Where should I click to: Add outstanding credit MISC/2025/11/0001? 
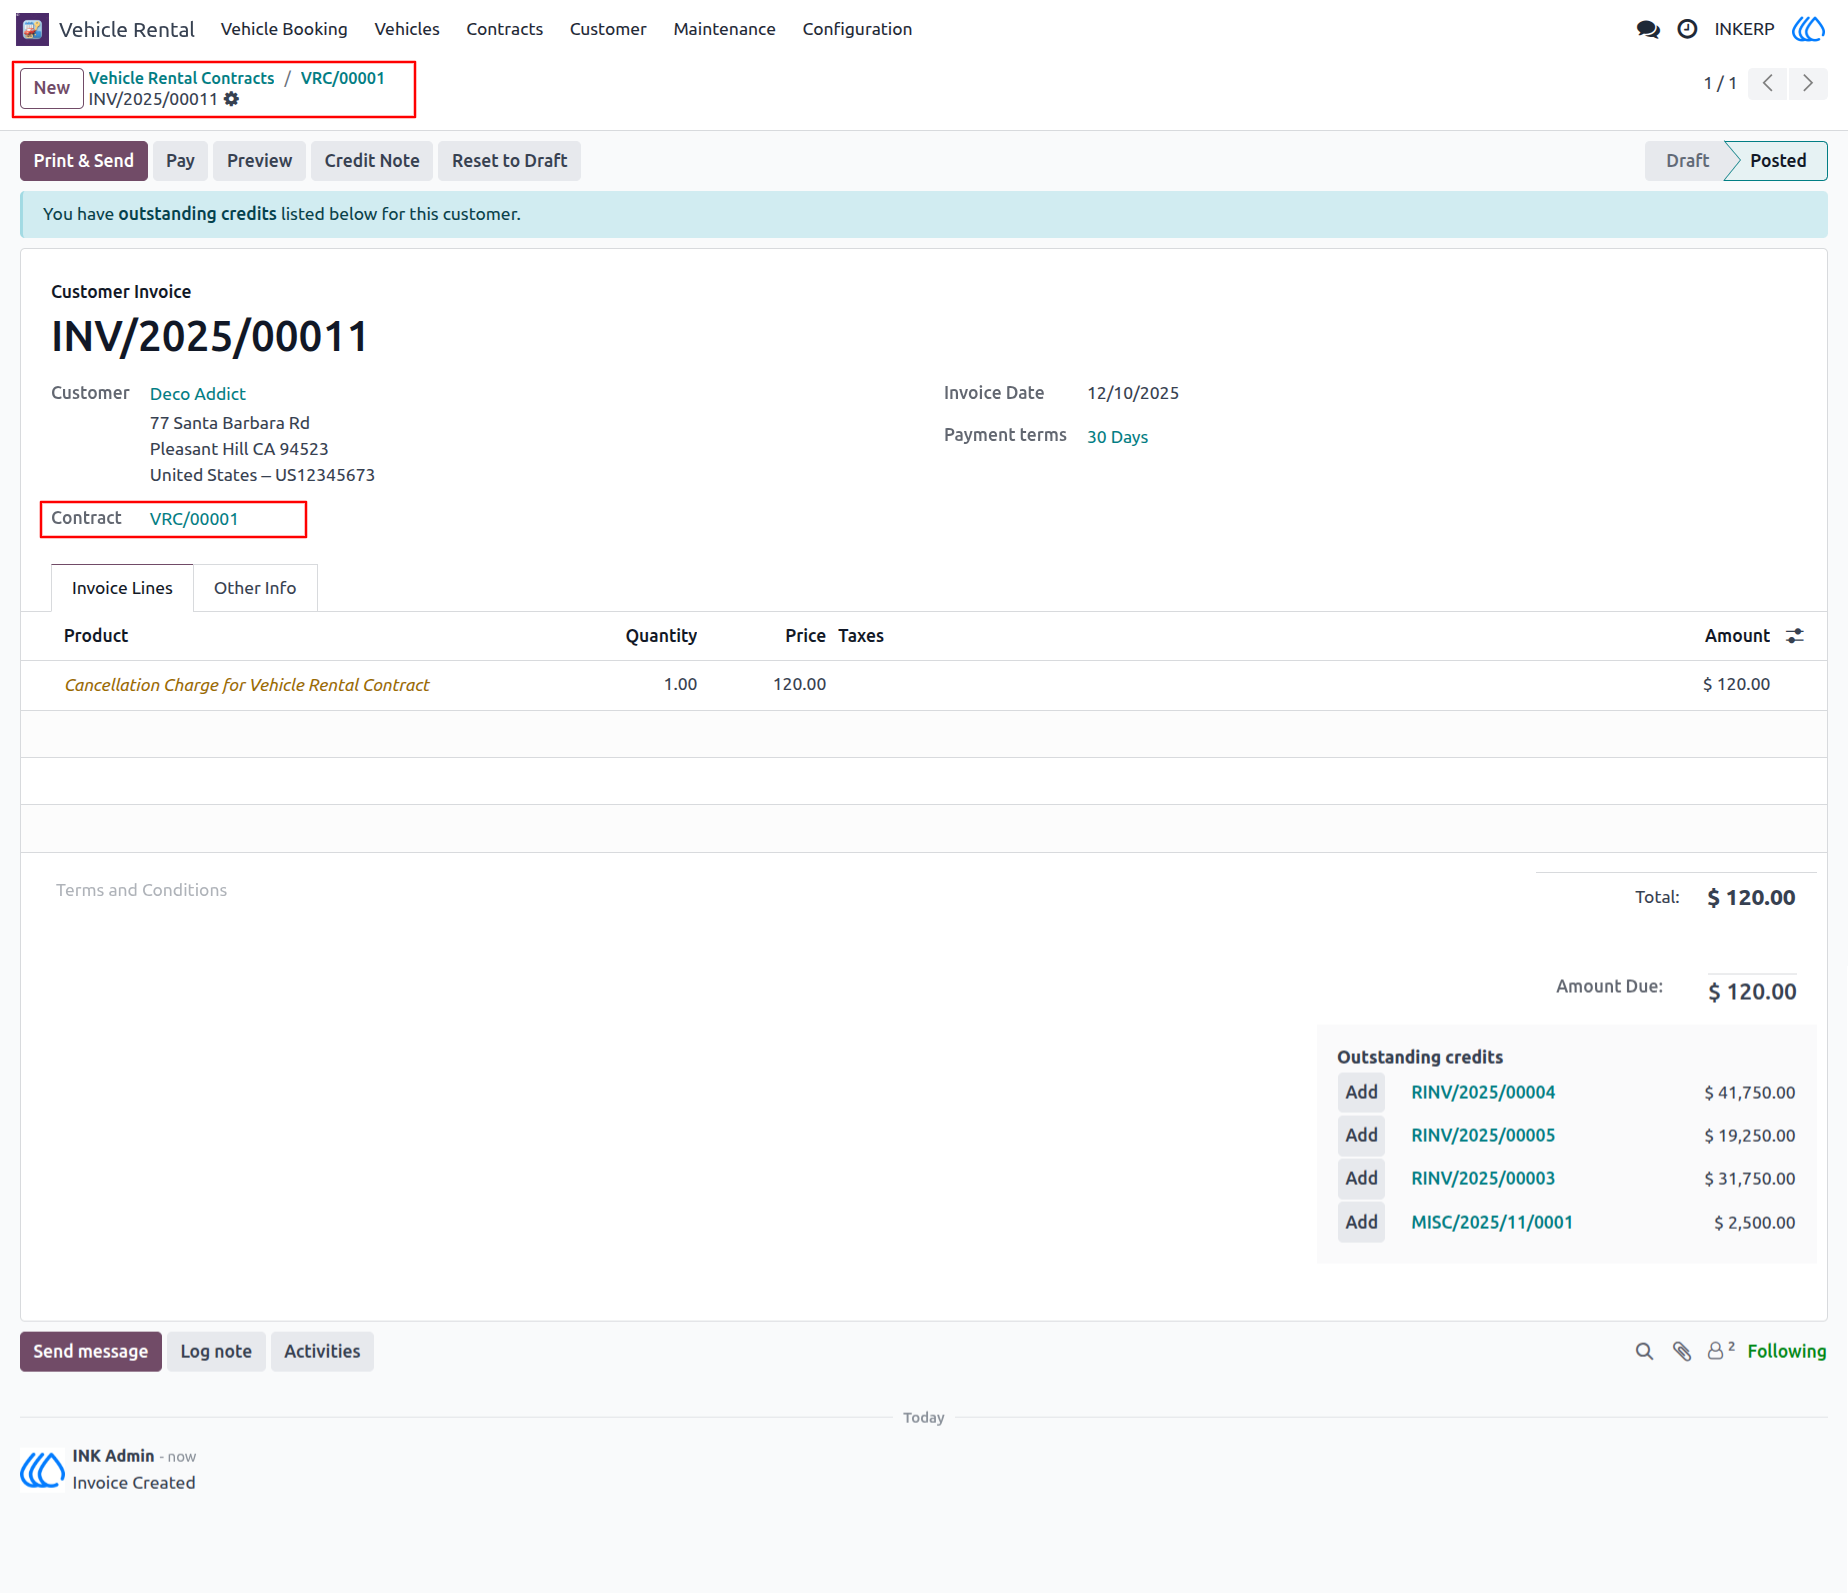click(1361, 1222)
